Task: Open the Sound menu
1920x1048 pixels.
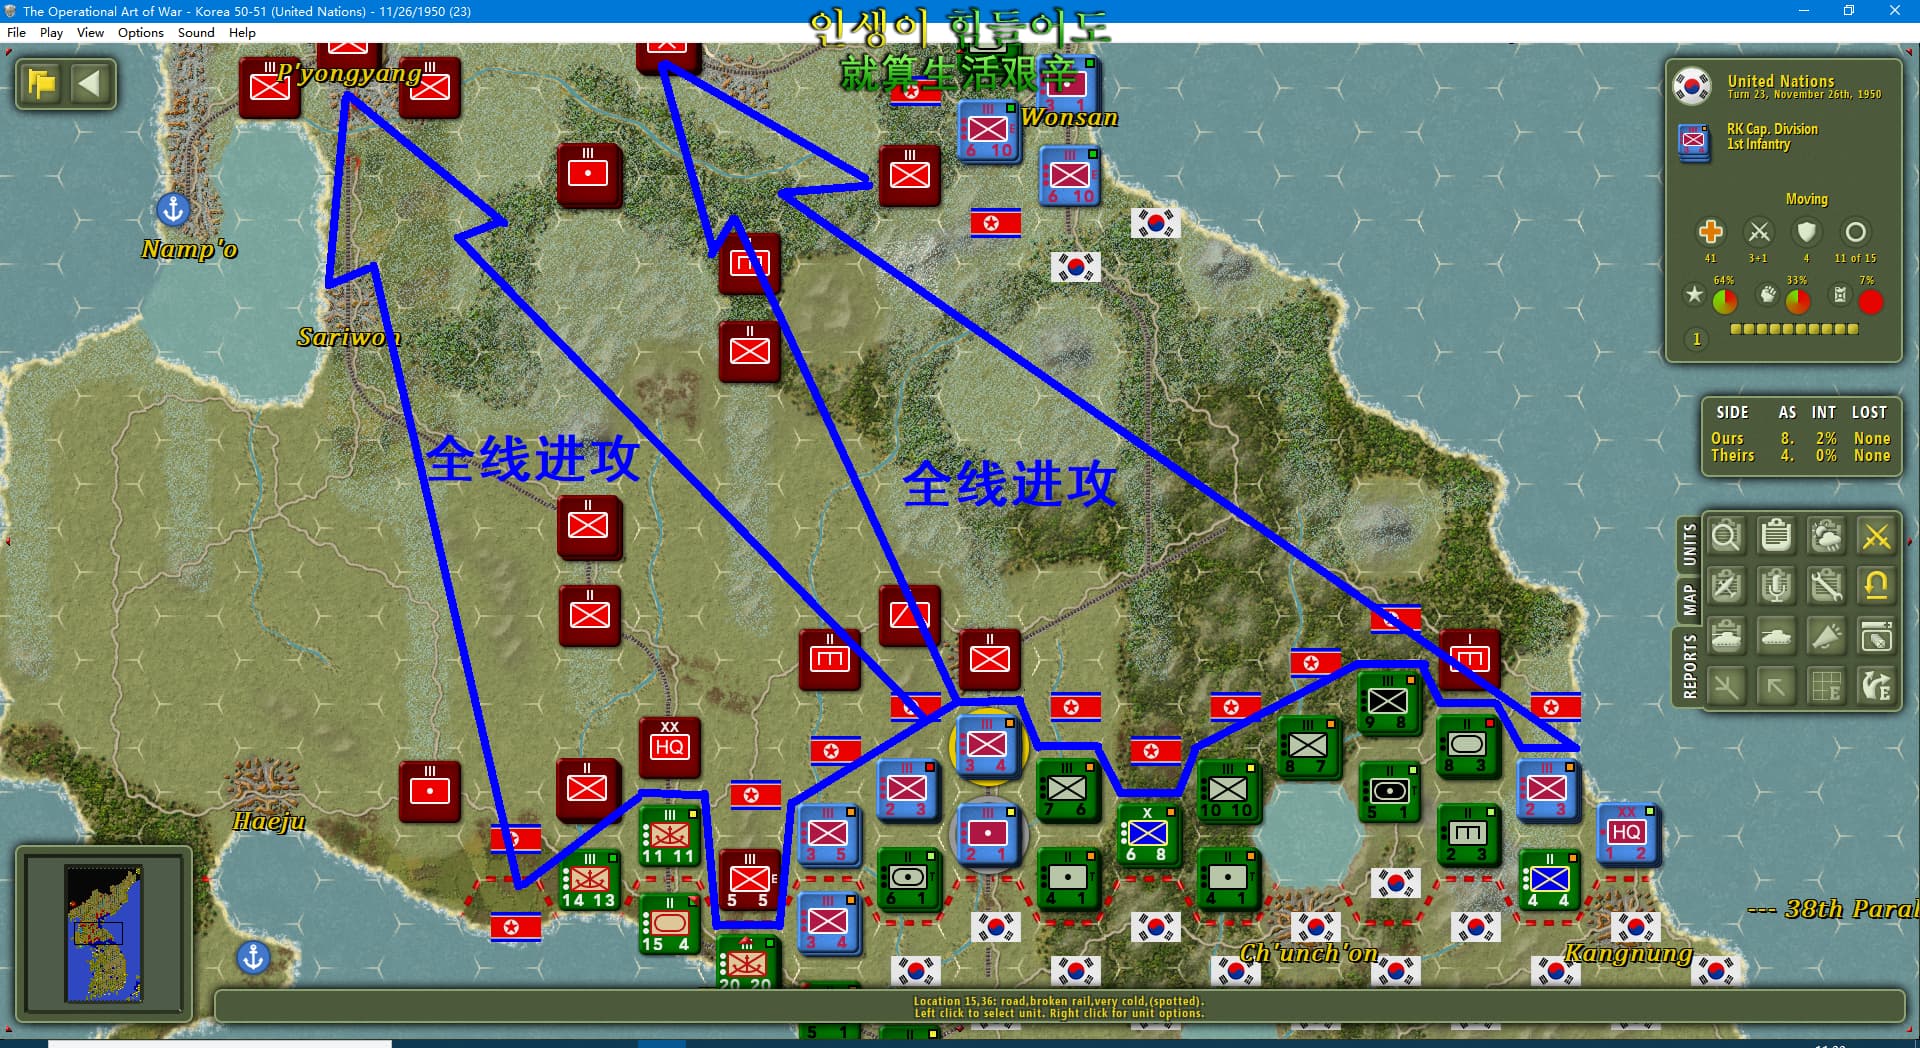Action: (196, 33)
